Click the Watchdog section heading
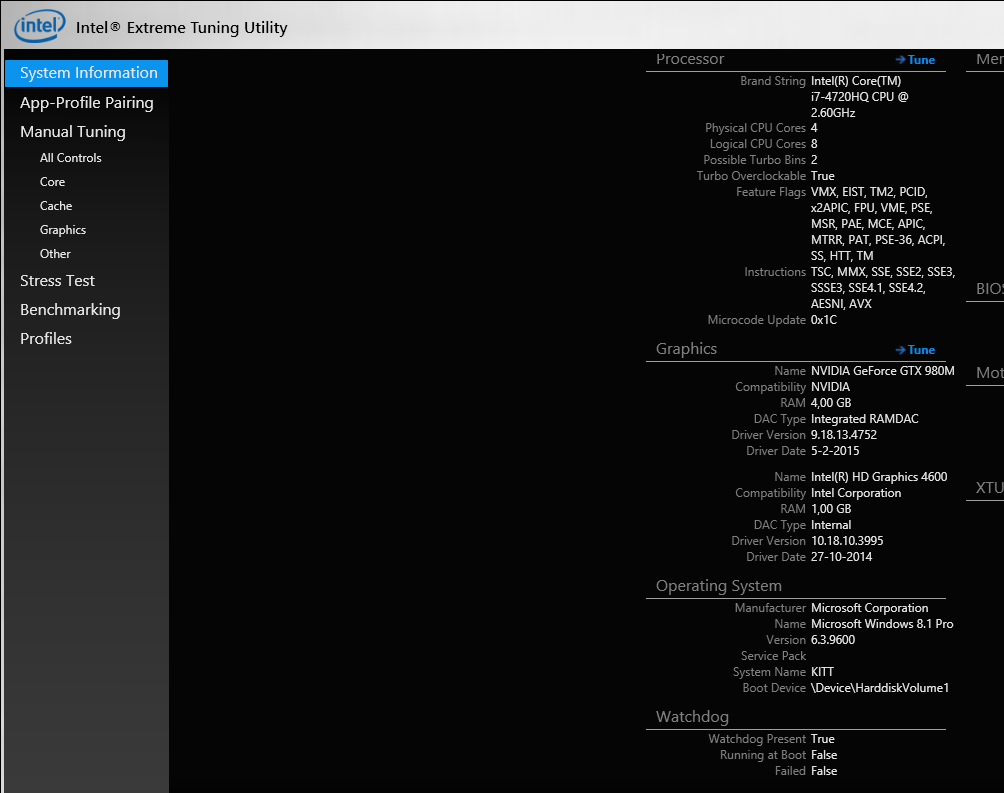The width and height of the screenshot is (1004, 793). (692, 717)
